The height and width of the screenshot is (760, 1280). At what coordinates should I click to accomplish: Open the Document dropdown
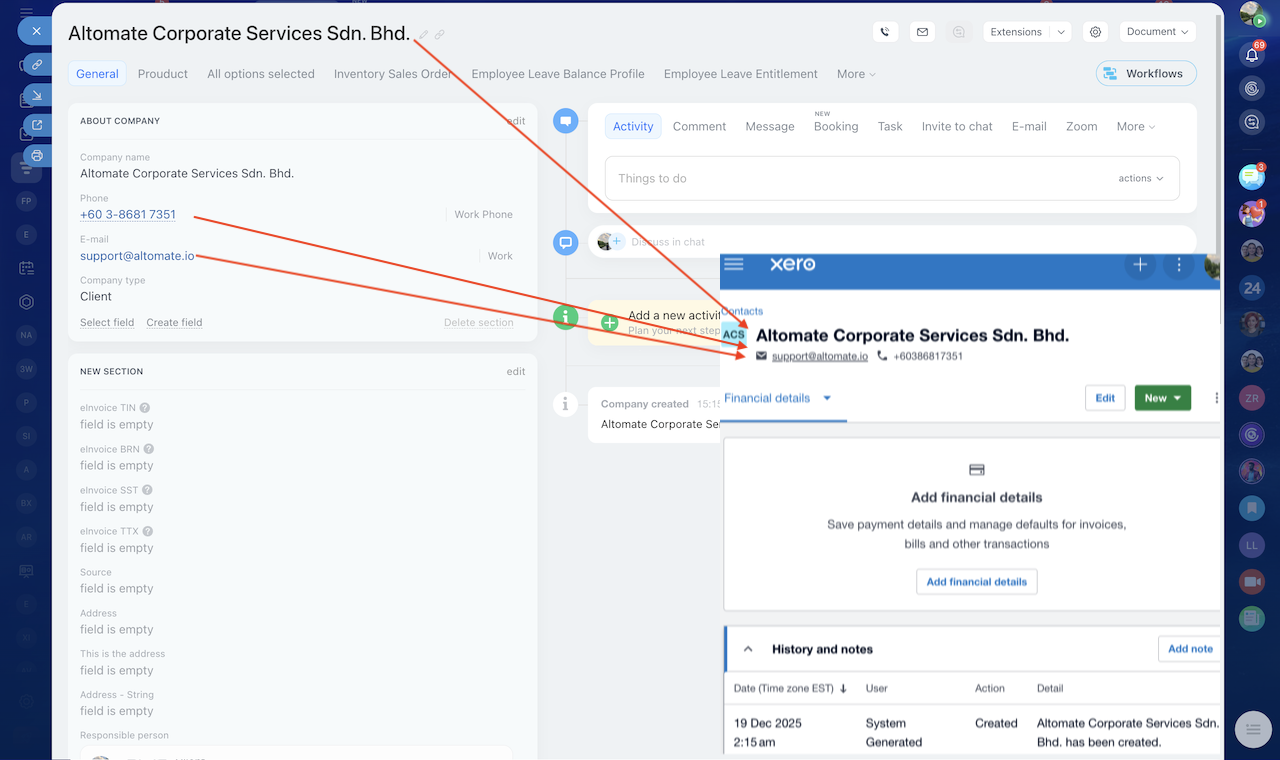[x=1157, y=32]
